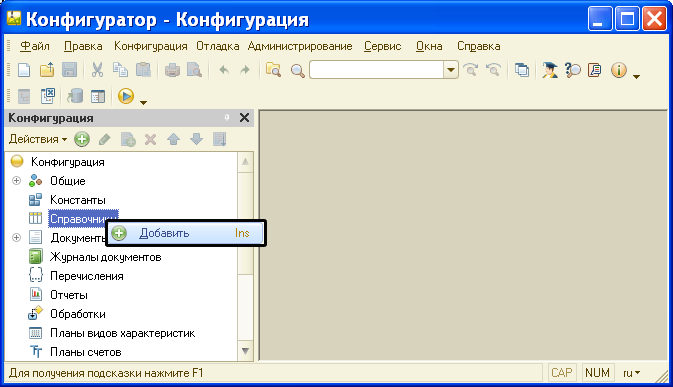
Task: Open the dropdown arrow next to debug play button
Action: tap(143, 103)
